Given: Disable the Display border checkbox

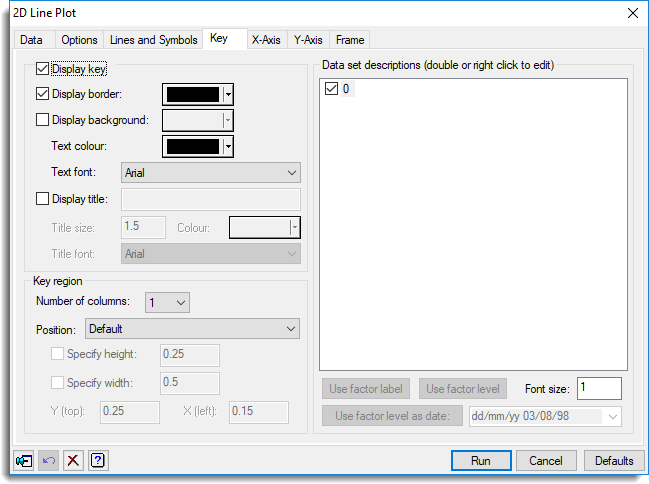Looking at the screenshot, I should 42,95.
